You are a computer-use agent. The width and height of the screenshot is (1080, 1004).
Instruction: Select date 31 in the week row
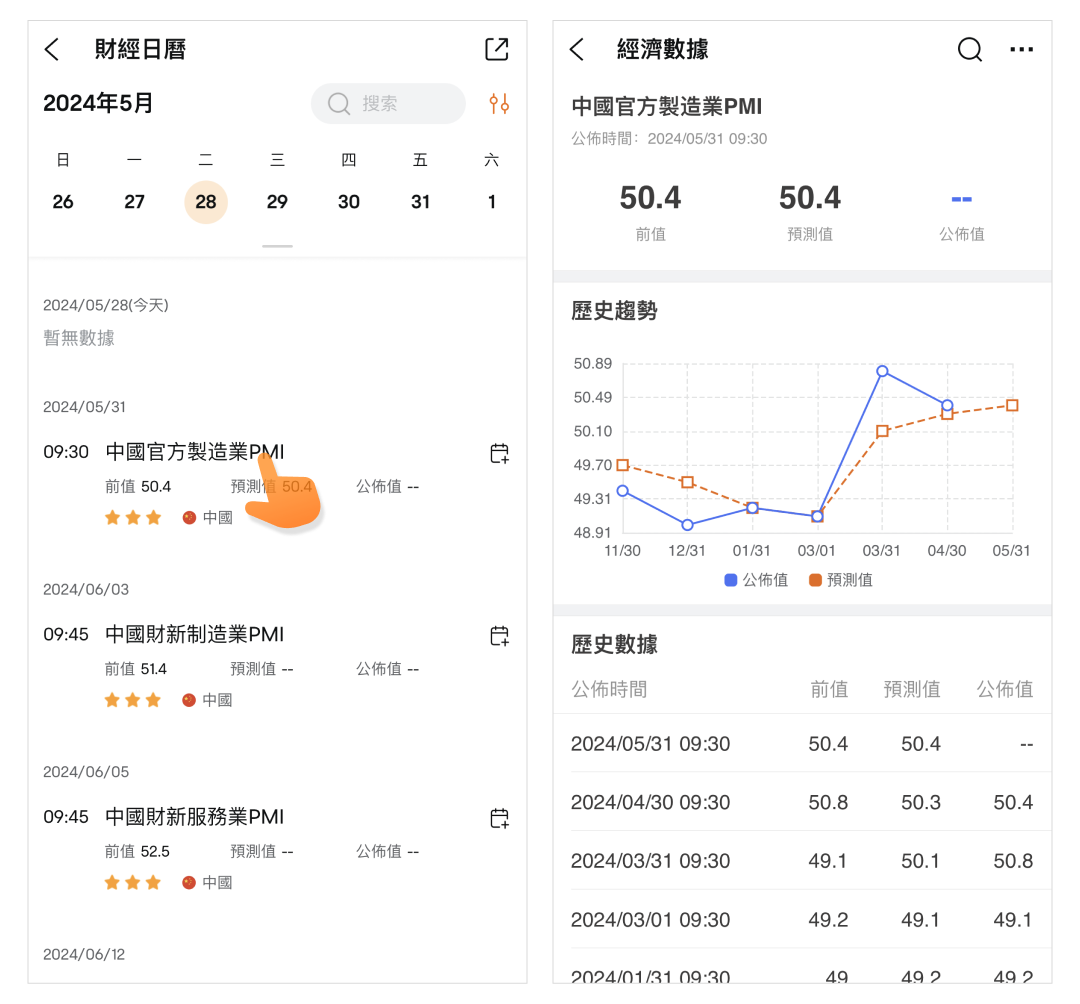point(420,202)
